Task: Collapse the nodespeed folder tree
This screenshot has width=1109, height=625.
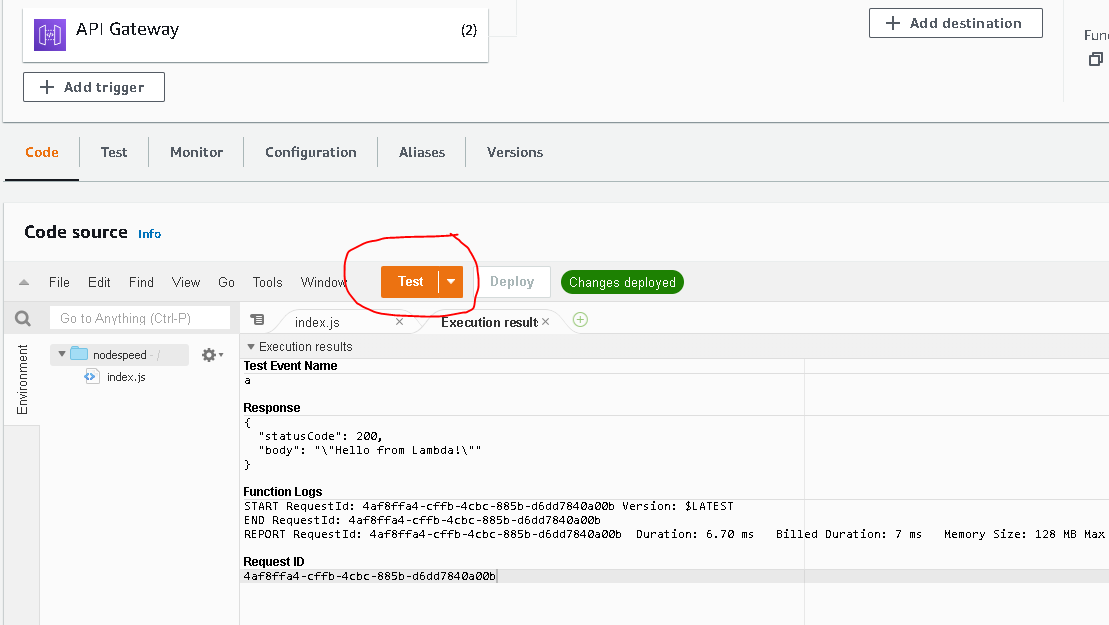Action: 62,354
